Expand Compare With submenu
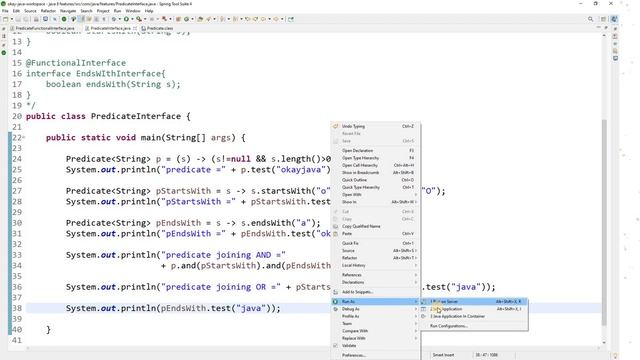Screen dimensions: 640x360 tap(375, 331)
